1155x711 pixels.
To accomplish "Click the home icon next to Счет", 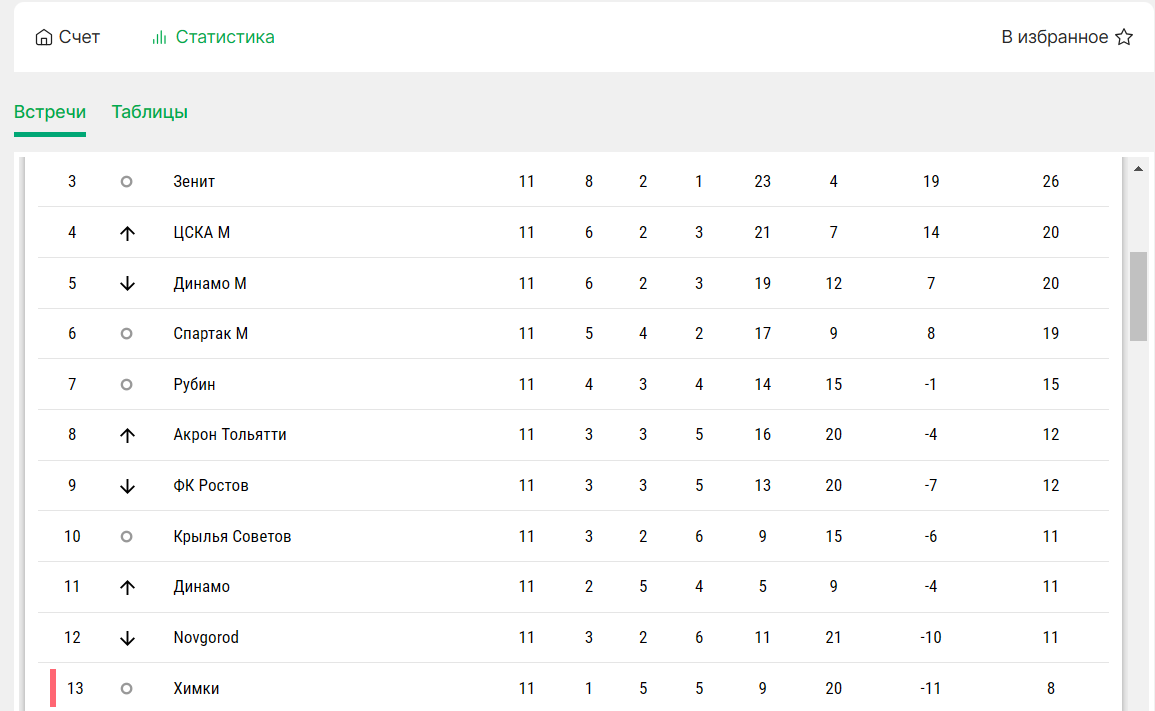I will pos(43,37).
